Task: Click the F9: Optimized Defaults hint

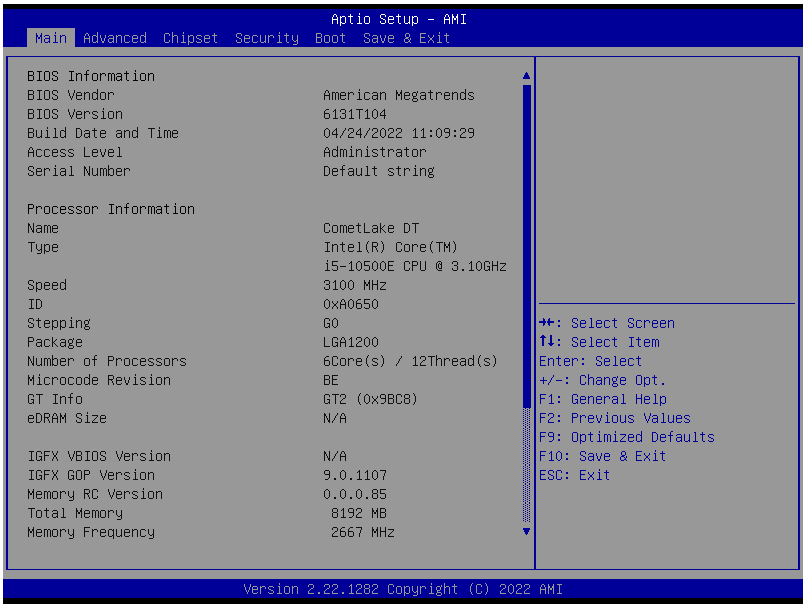Action: click(626, 437)
